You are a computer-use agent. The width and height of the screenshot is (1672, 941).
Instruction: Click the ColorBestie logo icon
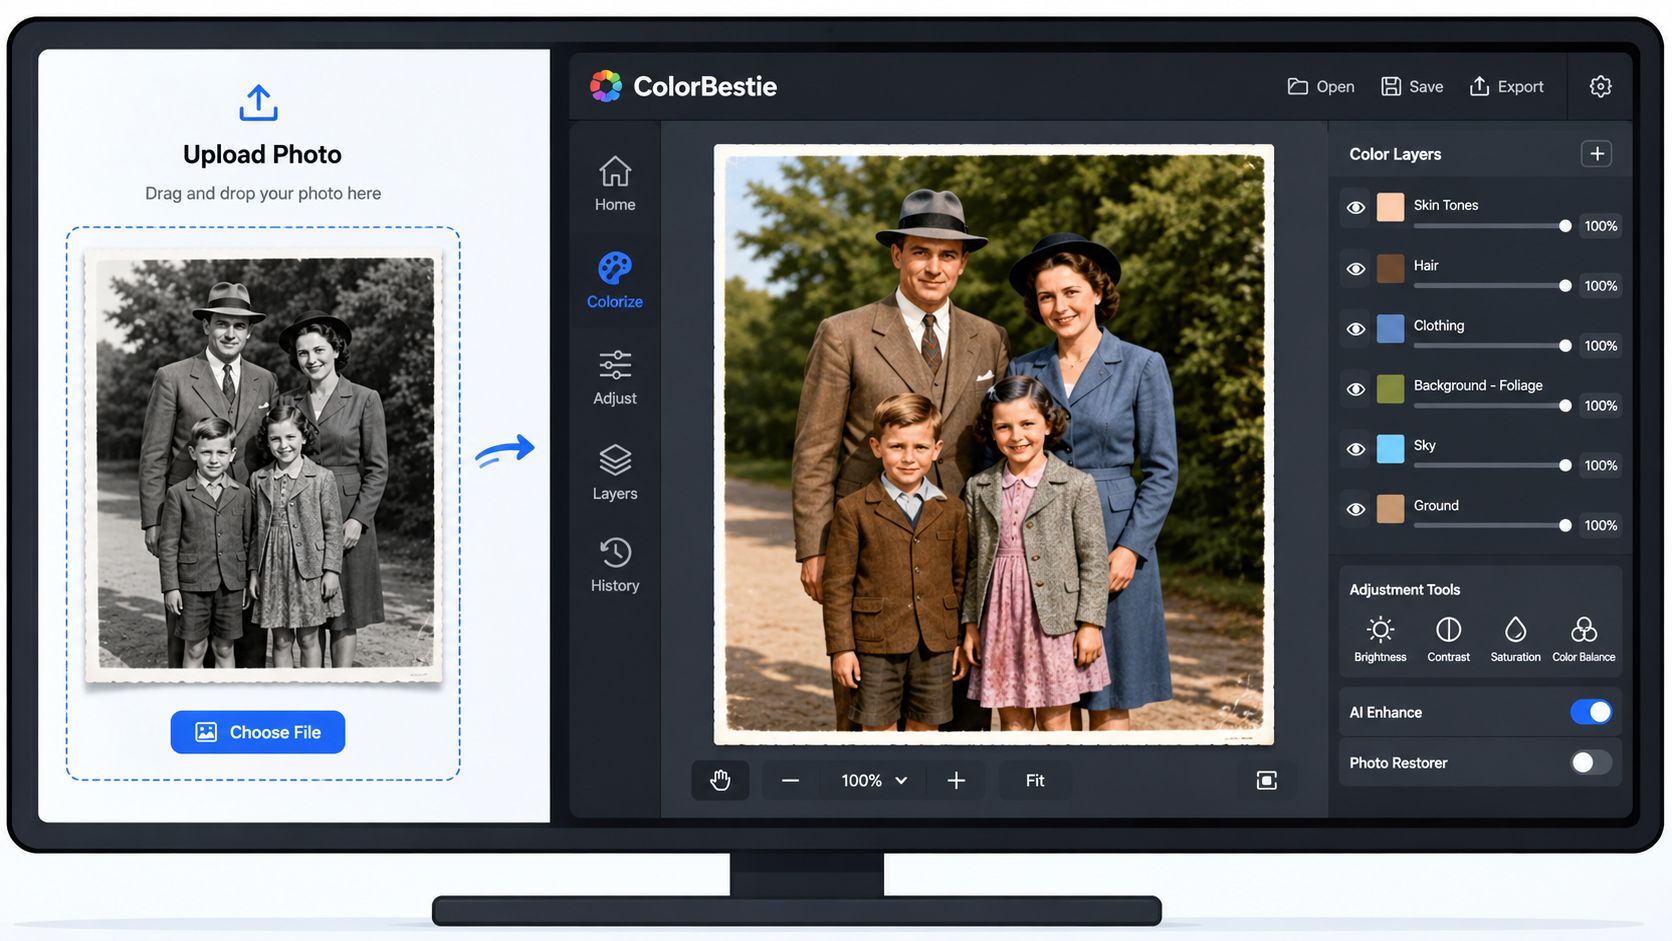[x=606, y=86]
